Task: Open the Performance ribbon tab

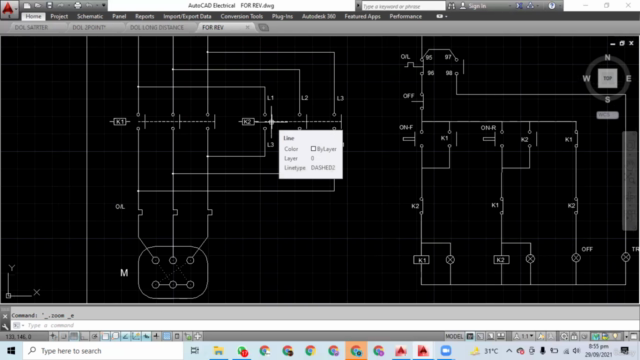Action: tap(406, 16)
